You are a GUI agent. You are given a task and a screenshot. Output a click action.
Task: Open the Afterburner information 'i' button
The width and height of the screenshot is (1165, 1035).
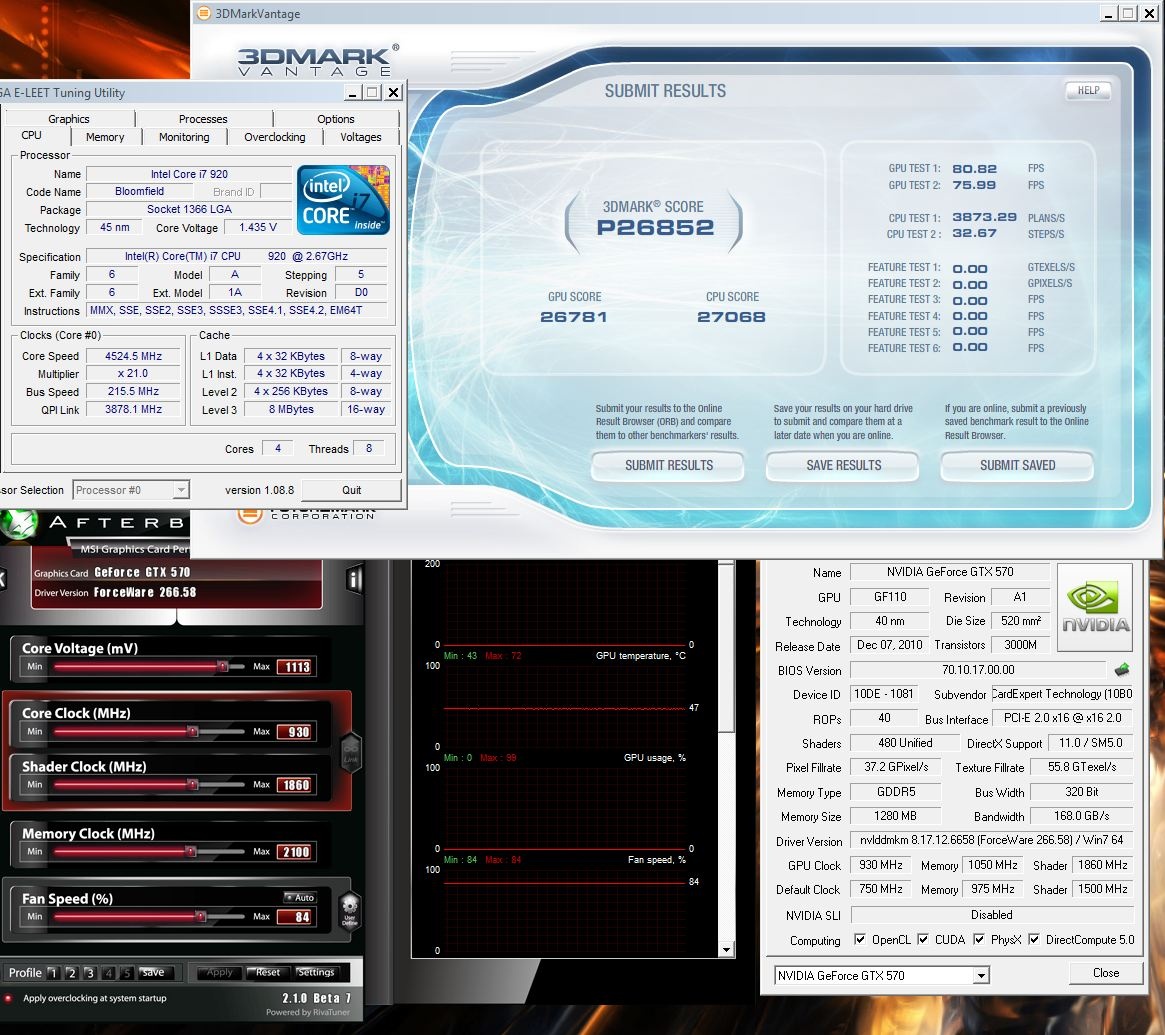click(x=354, y=580)
